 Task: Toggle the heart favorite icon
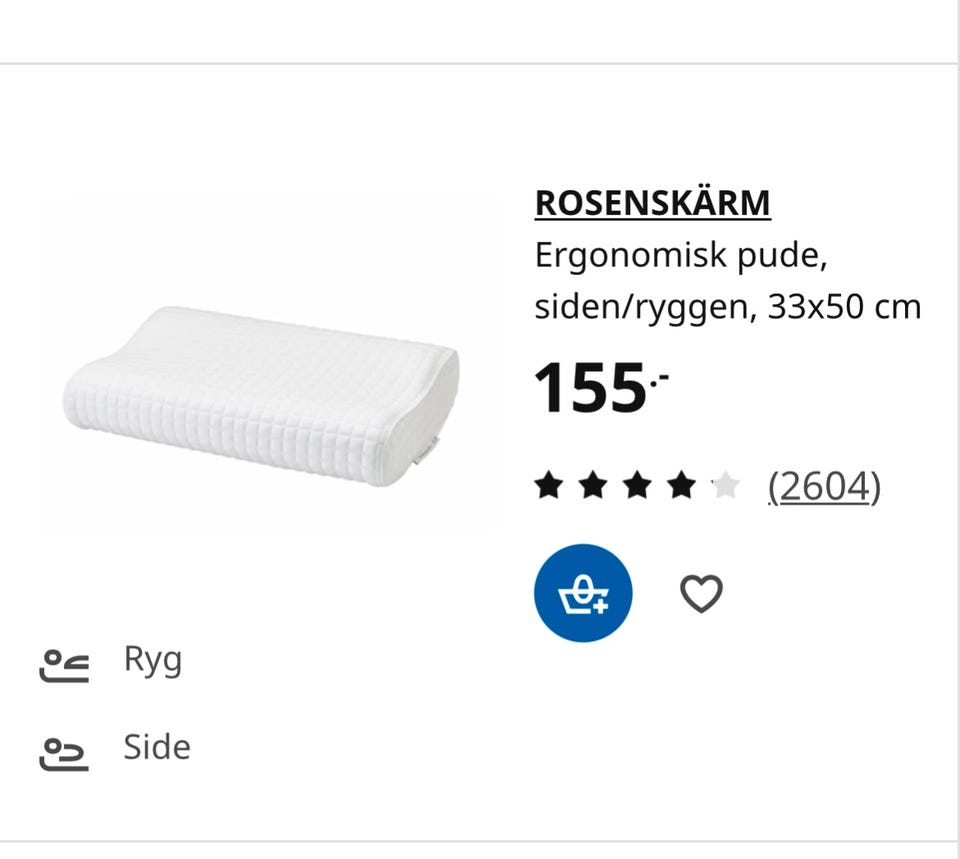click(x=701, y=594)
